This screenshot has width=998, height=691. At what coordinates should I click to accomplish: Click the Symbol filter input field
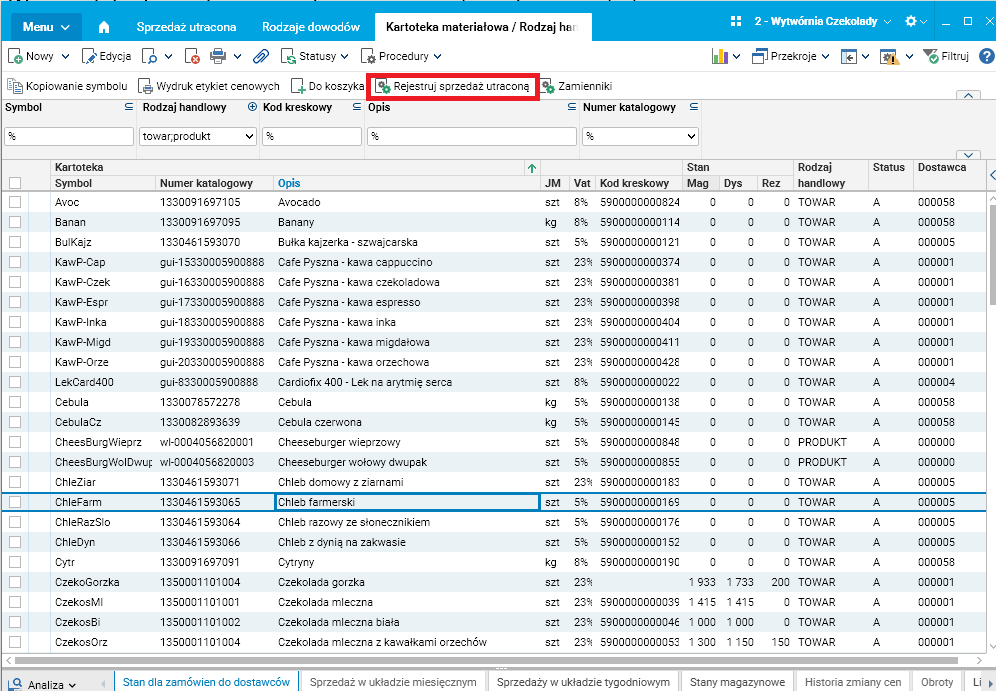point(69,136)
